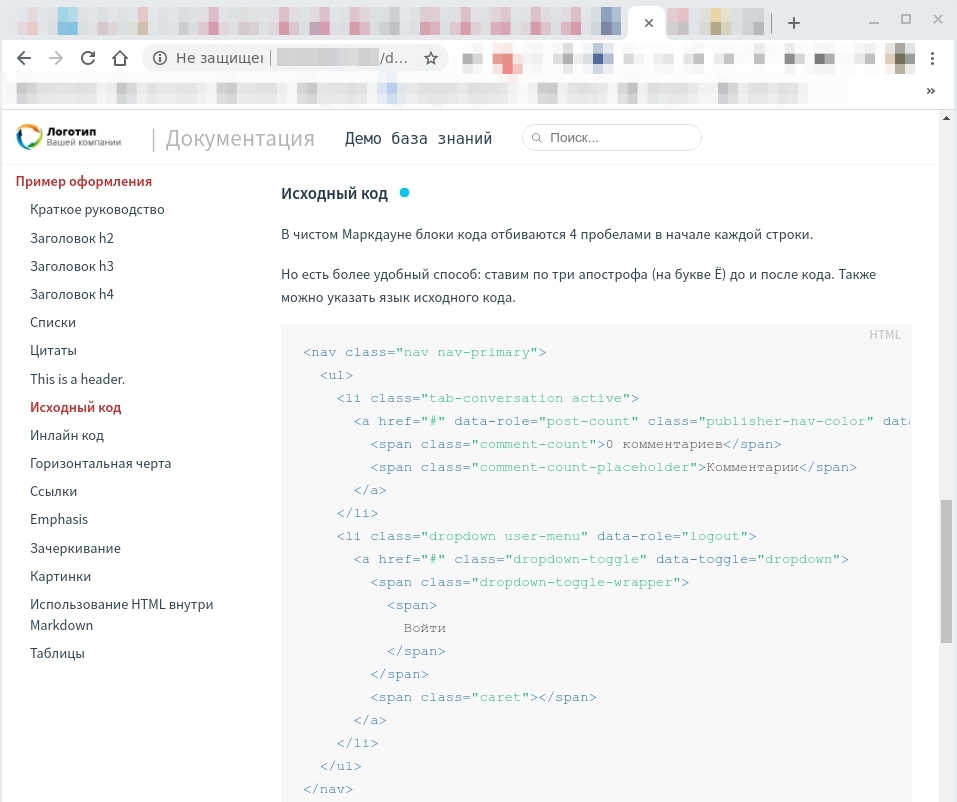Select the 'база знаний' menu item

441,138
